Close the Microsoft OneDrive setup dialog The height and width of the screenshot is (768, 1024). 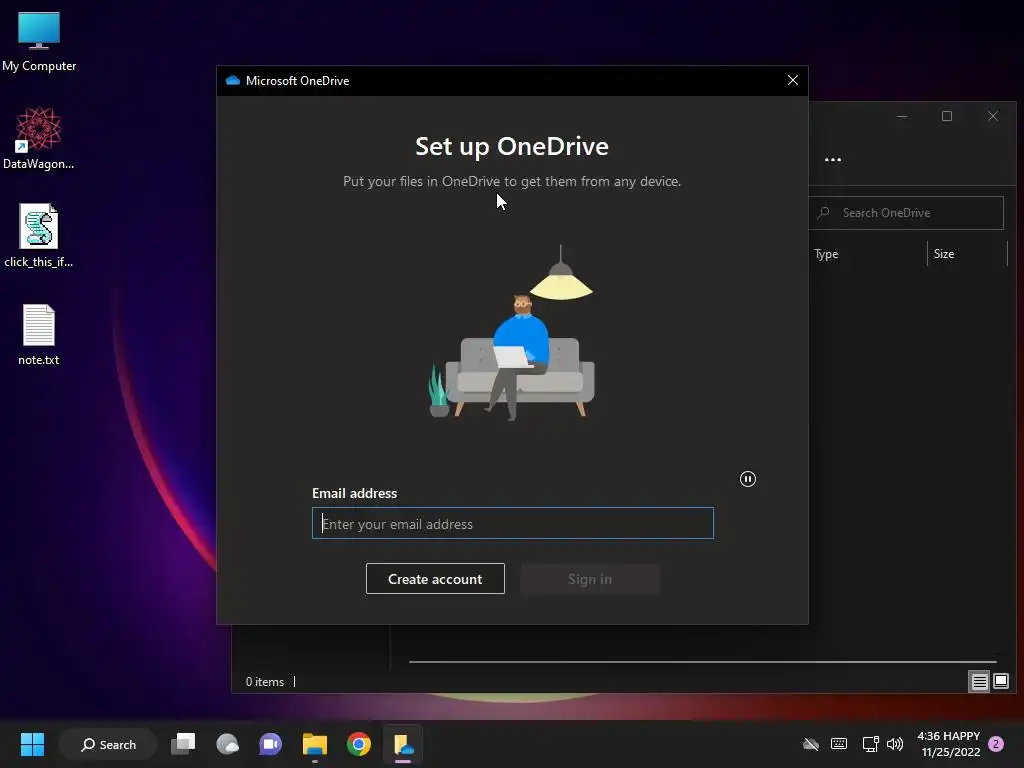pos(793,80)
